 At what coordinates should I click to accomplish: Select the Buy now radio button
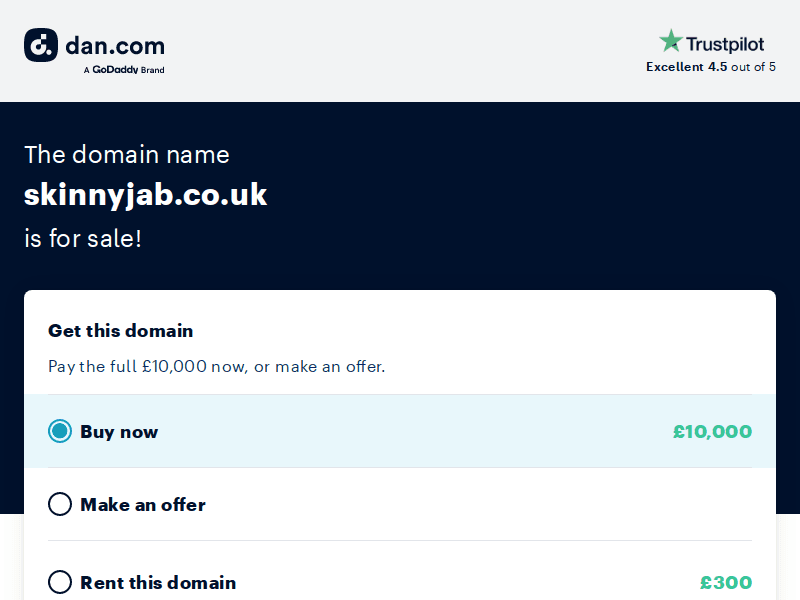pos(60,431)
